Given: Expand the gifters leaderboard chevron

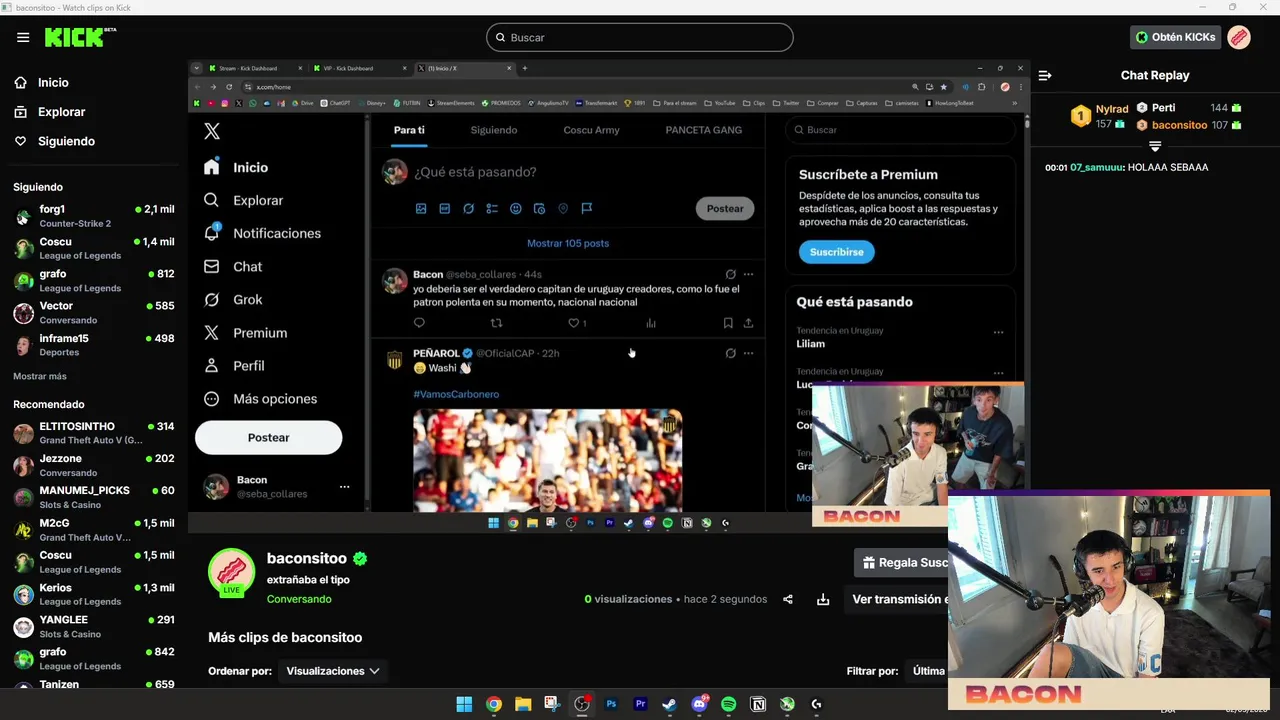Looking at the screenshot, I should point(1155,146).
